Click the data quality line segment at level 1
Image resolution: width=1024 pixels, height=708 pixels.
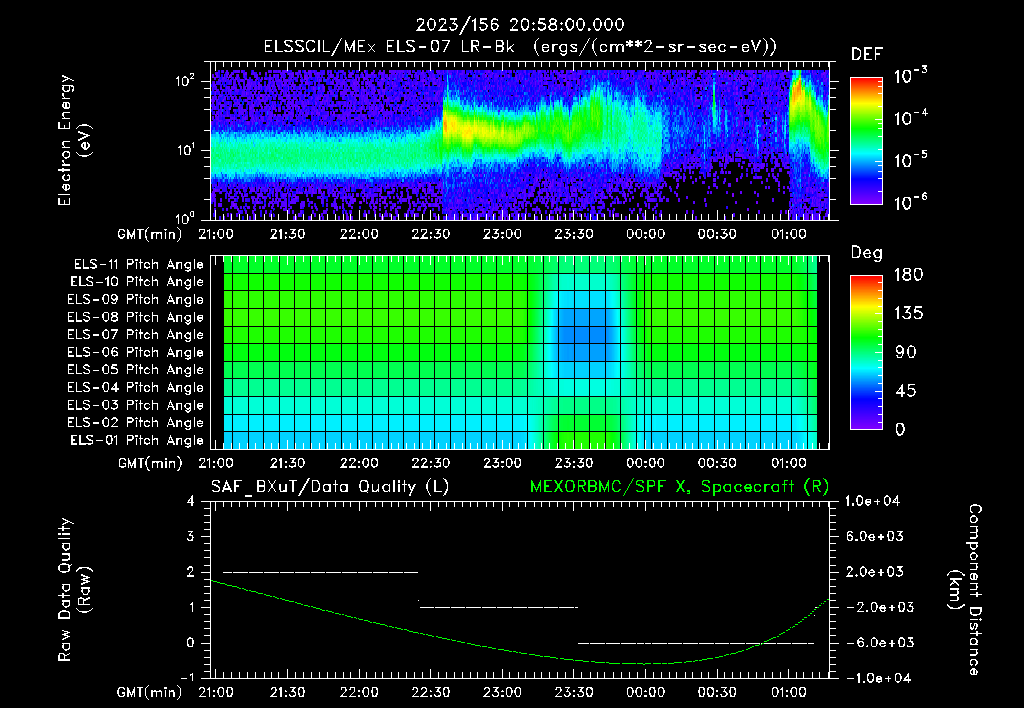point(498,607)
